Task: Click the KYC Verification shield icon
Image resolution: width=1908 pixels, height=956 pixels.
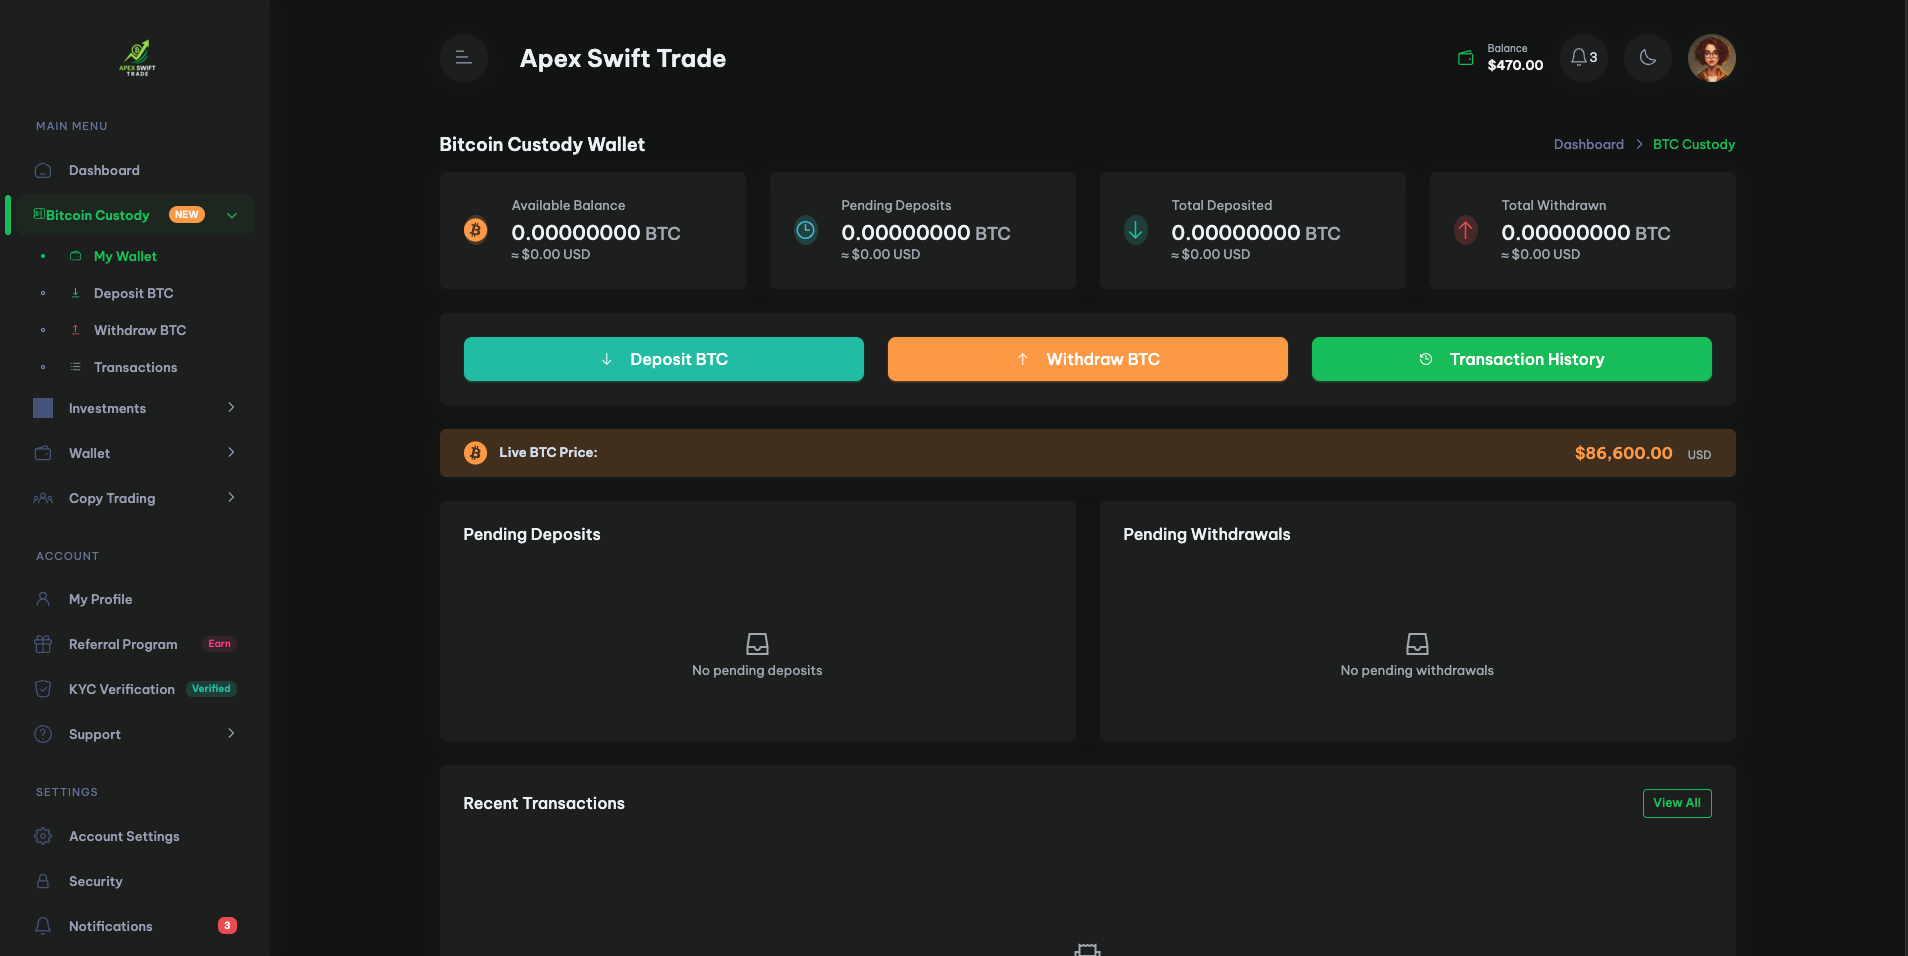Action: click(43, 689)
